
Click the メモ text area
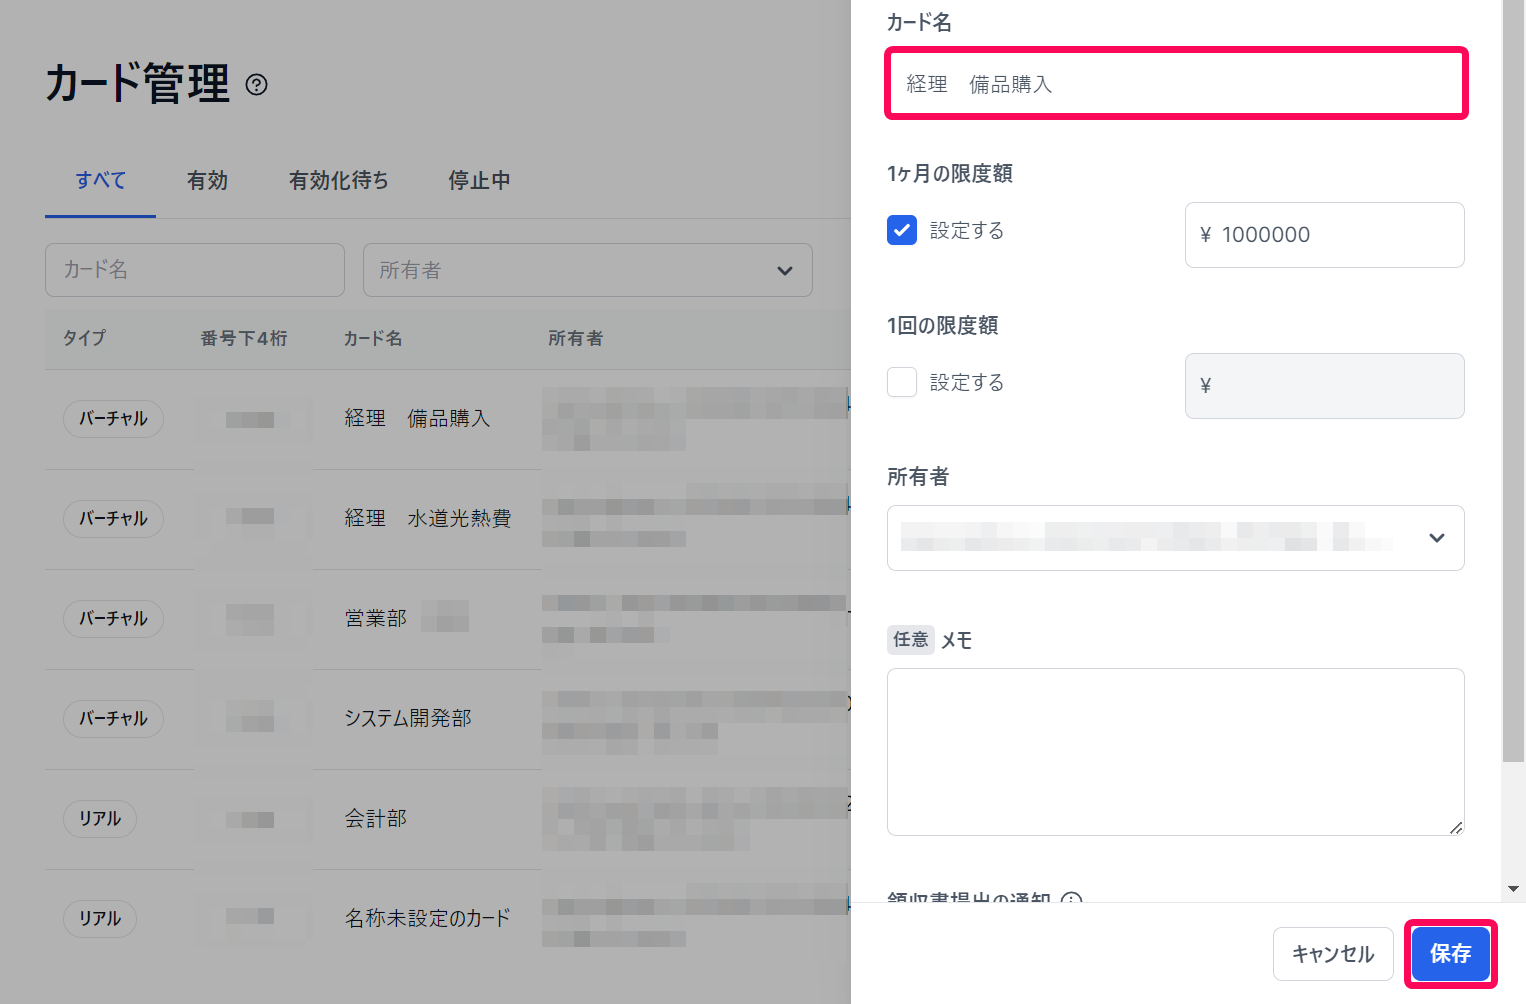[x=1176, y=752]
